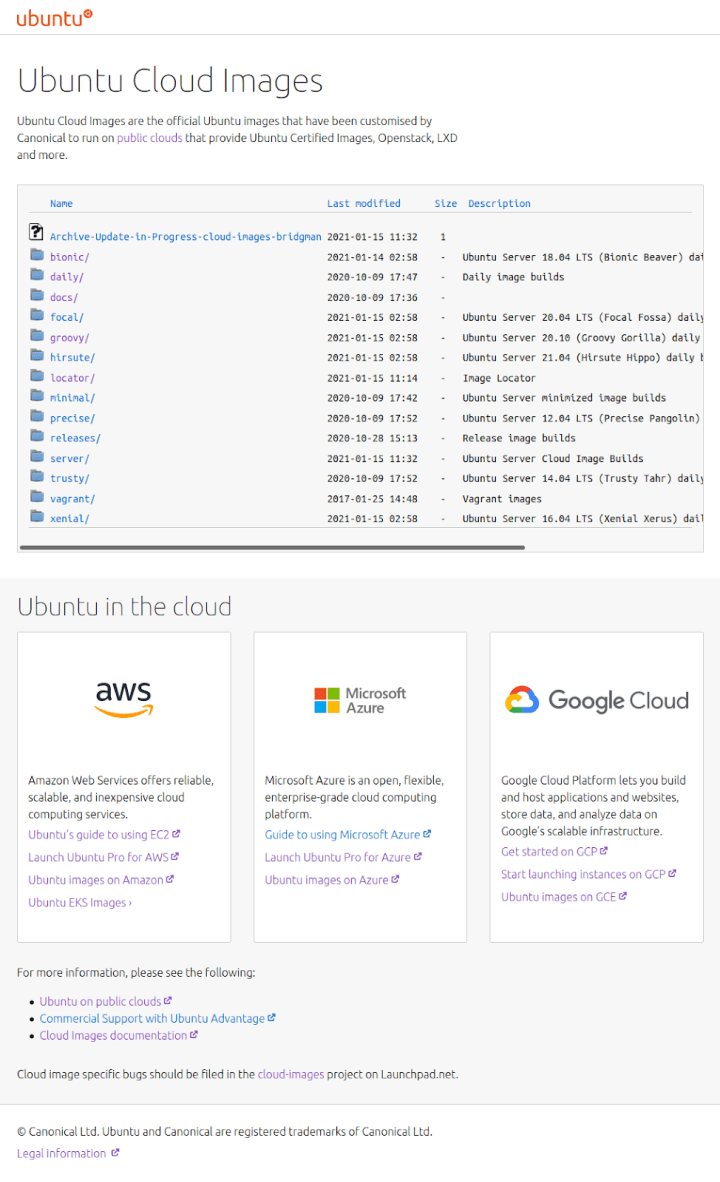Open the daily/ directory link
Screen dimensions: 720x1182
pyautogui.click(x=67, y=277)
